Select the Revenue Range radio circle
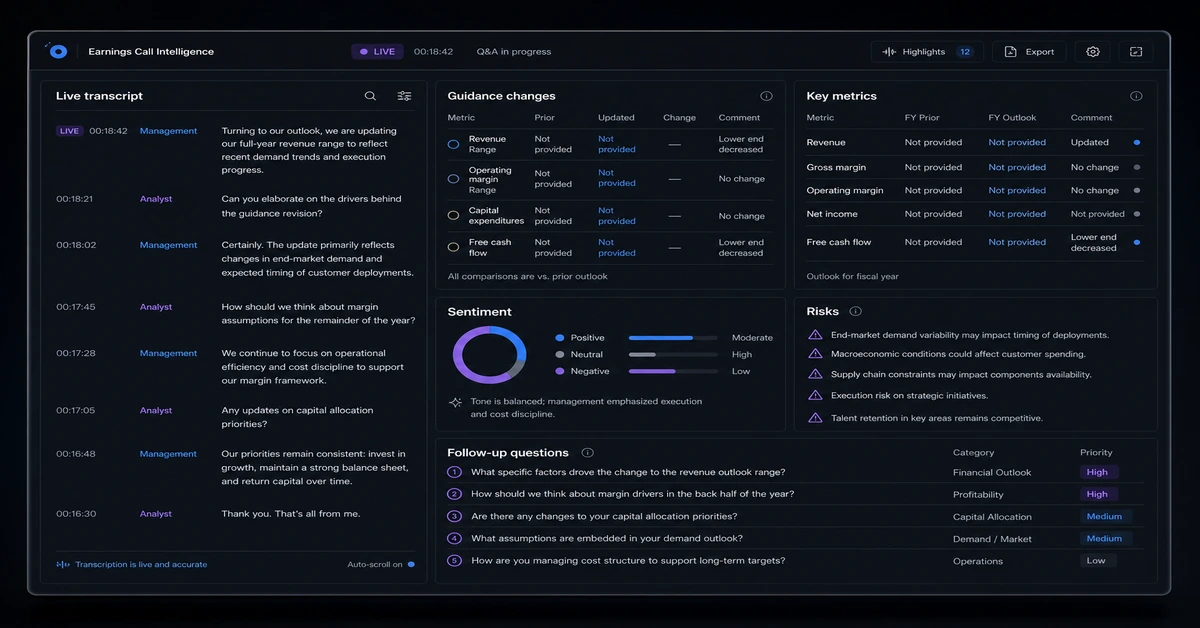1200x628 pixels. (453, 144)
